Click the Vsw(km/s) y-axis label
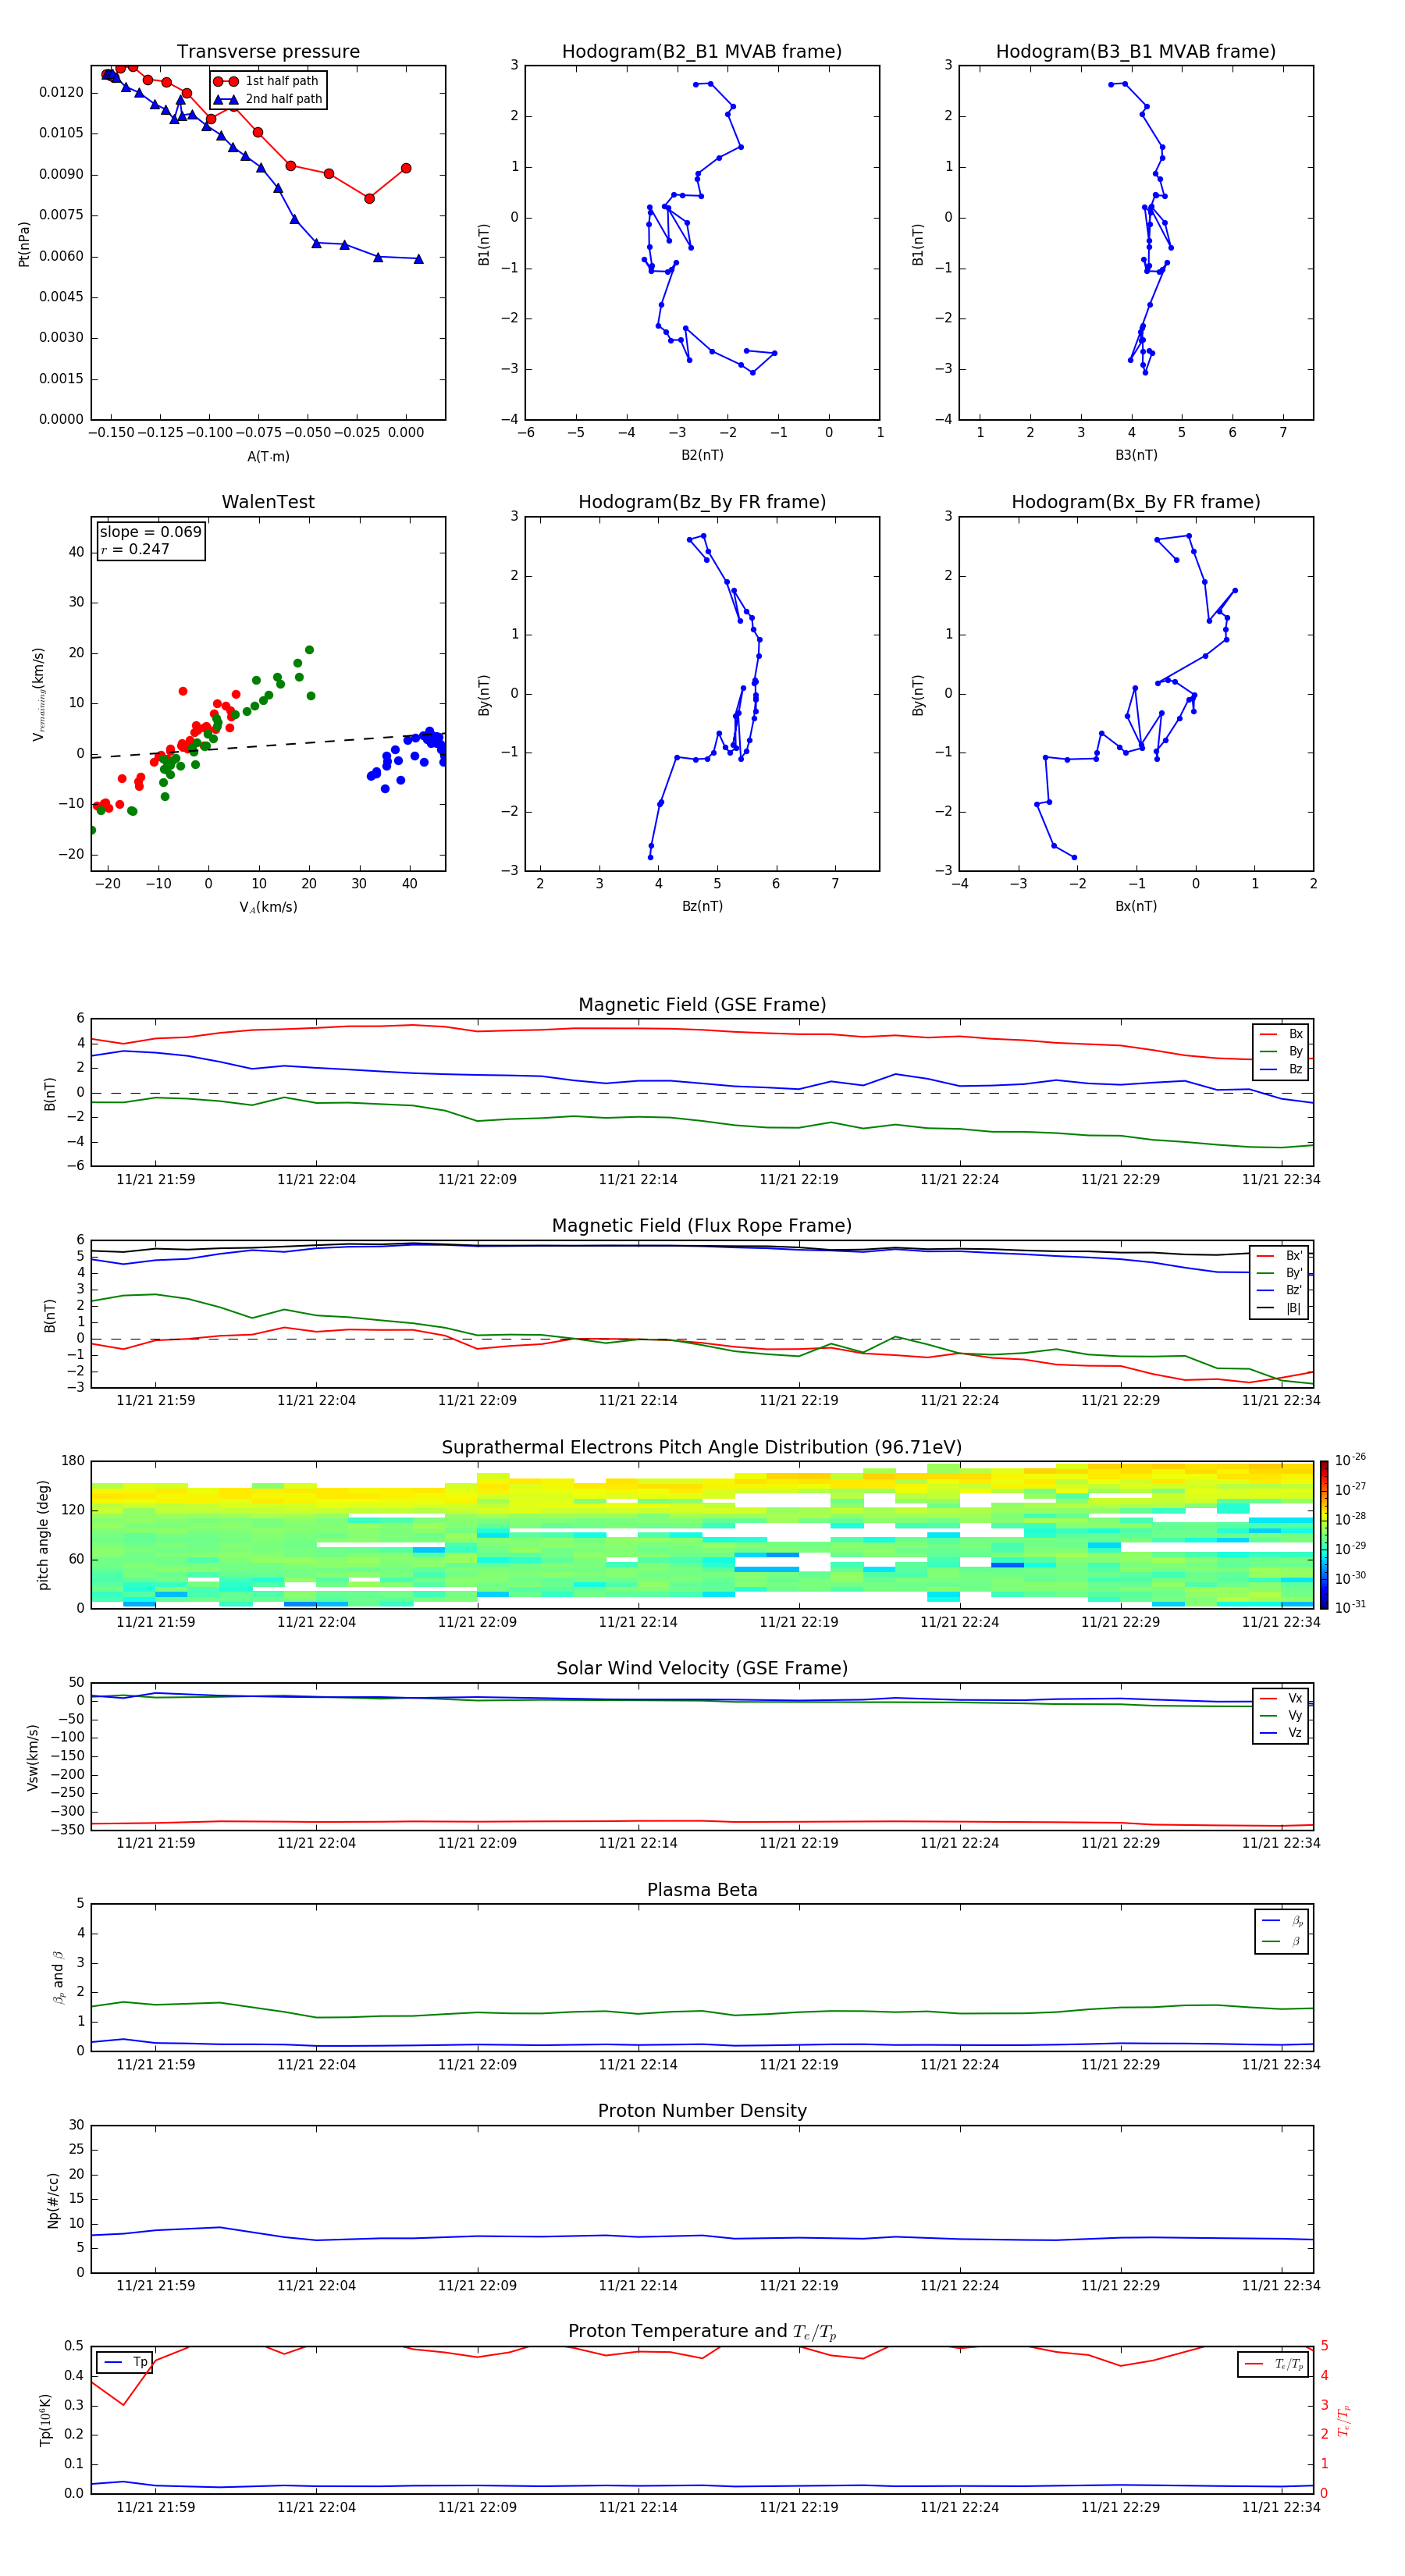 pos(33,1757)
